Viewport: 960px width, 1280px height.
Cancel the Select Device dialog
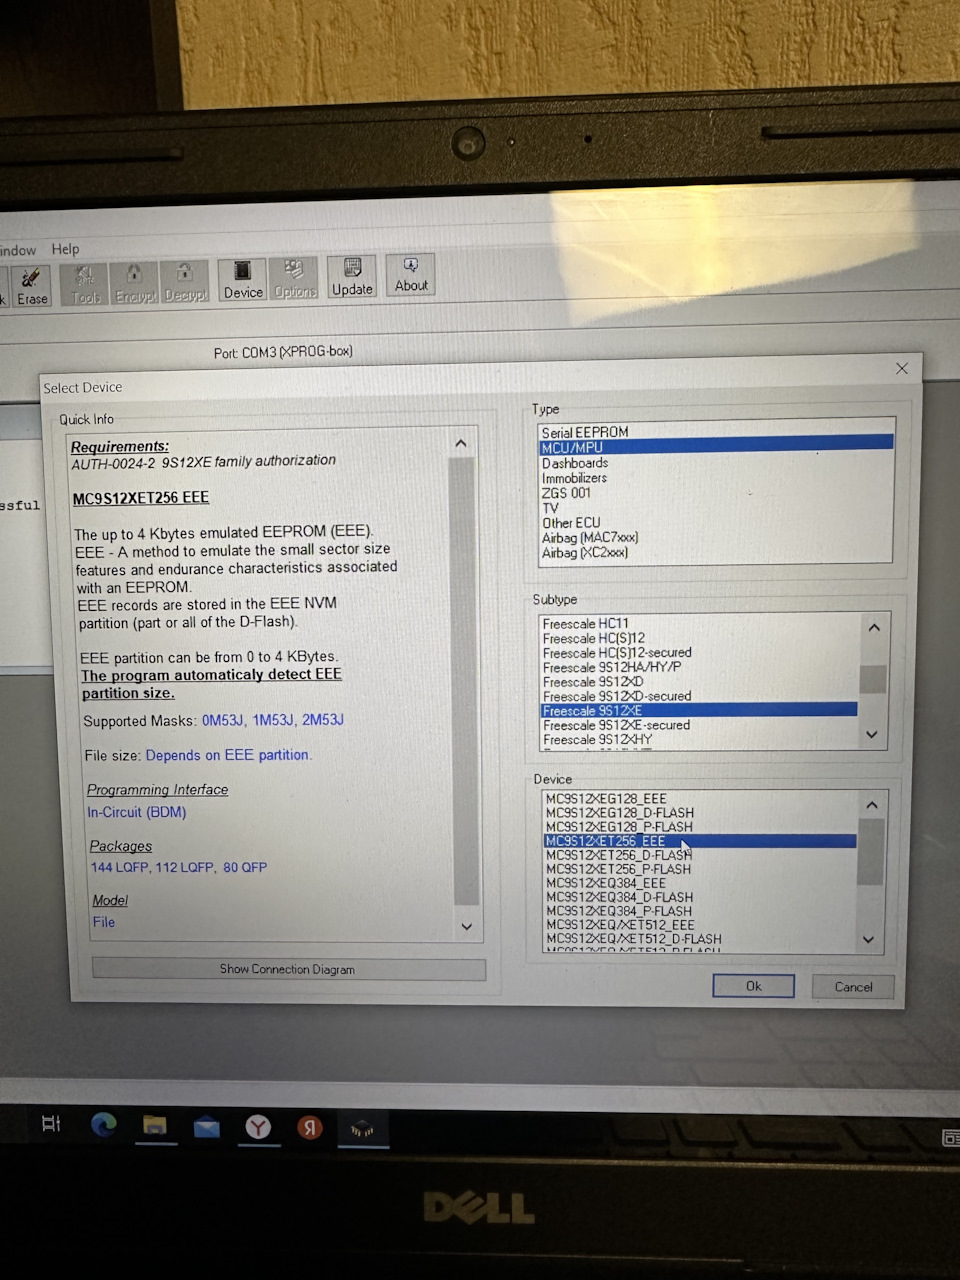(x=853, y=987)
